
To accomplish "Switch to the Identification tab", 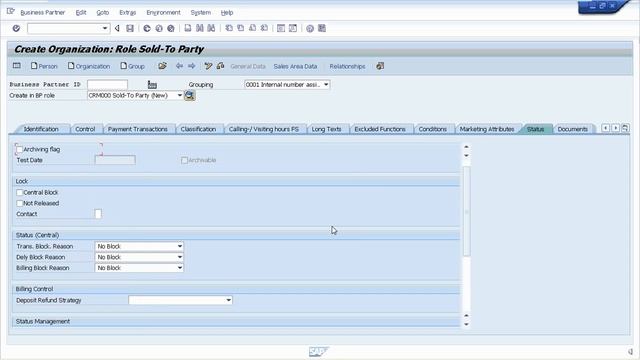I will (x=41, y=129).
